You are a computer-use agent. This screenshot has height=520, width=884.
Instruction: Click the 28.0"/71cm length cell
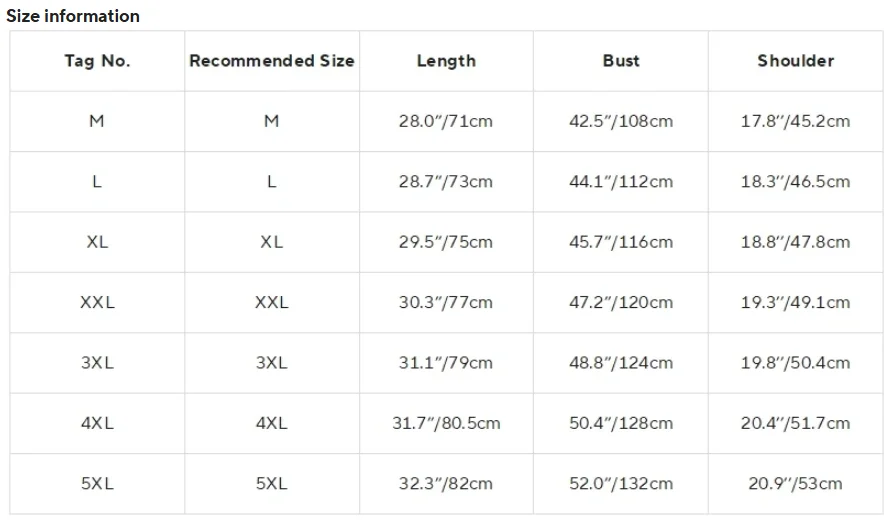coord(446,121)
